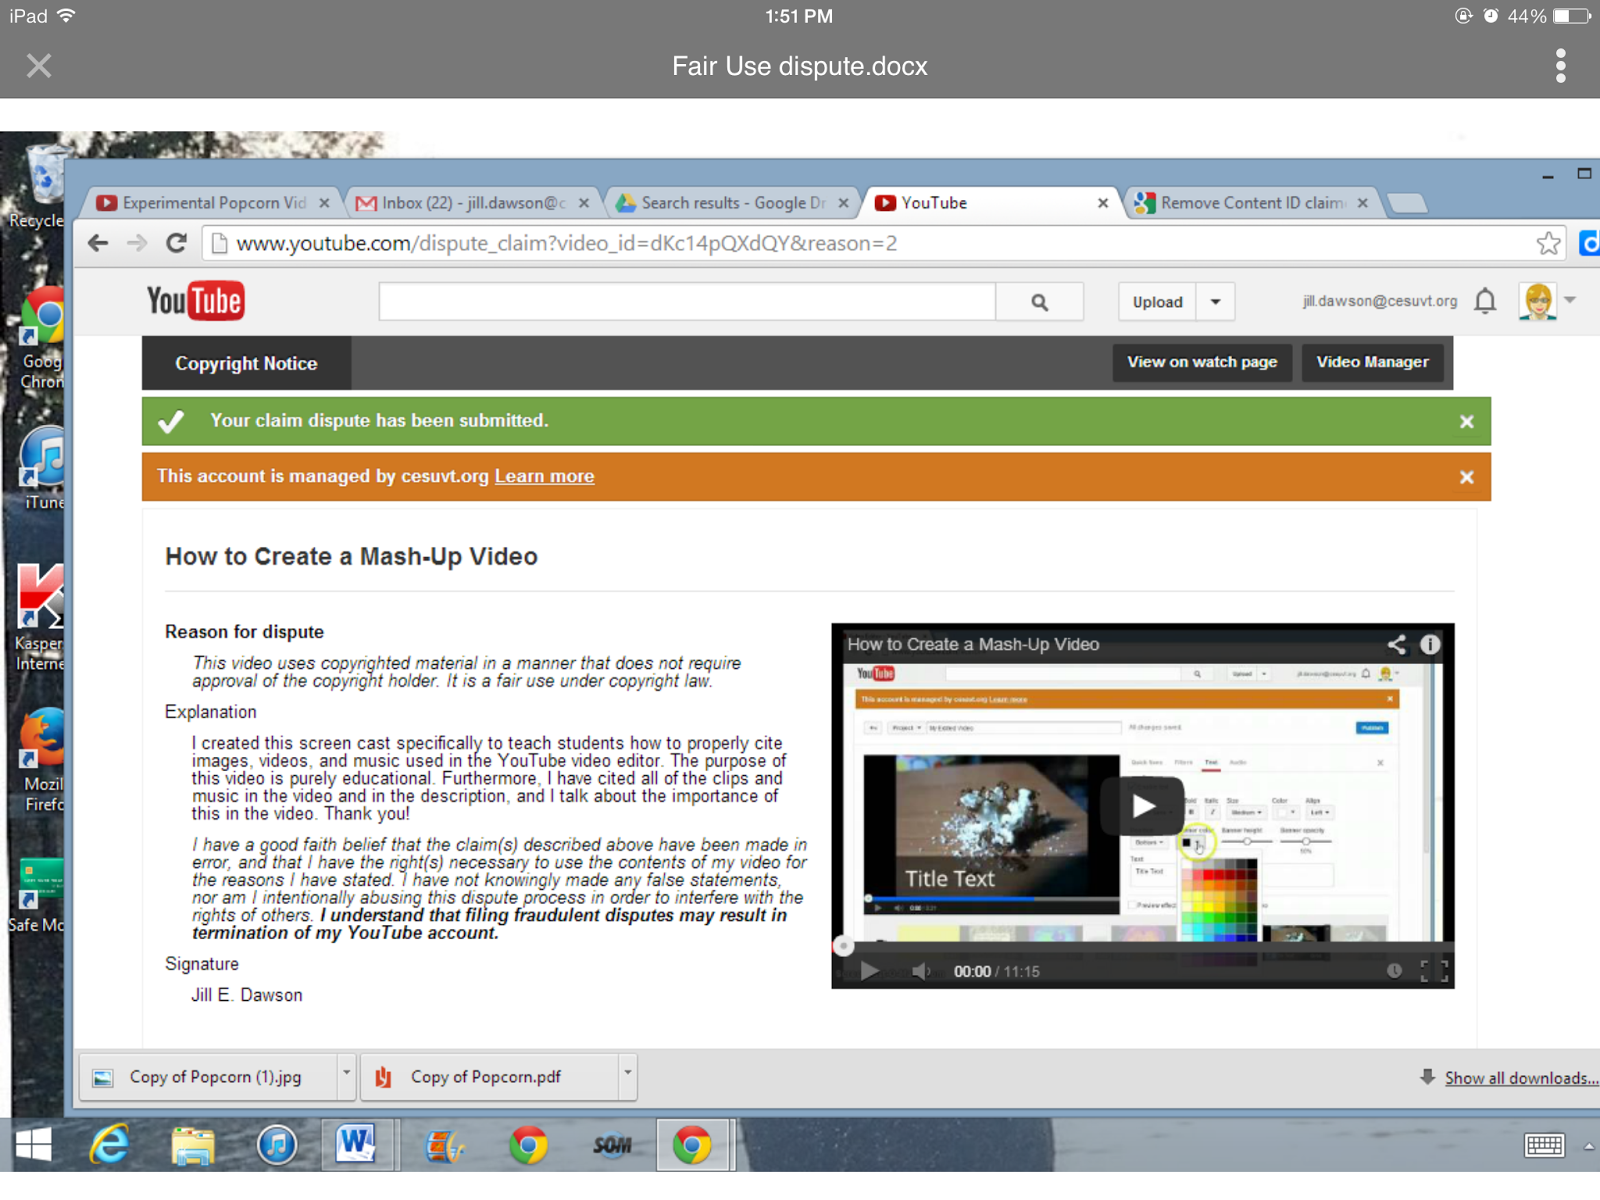The image size is (1600, 1200).
Task: Open File Explorer from taskbar
Action: 193,1145
